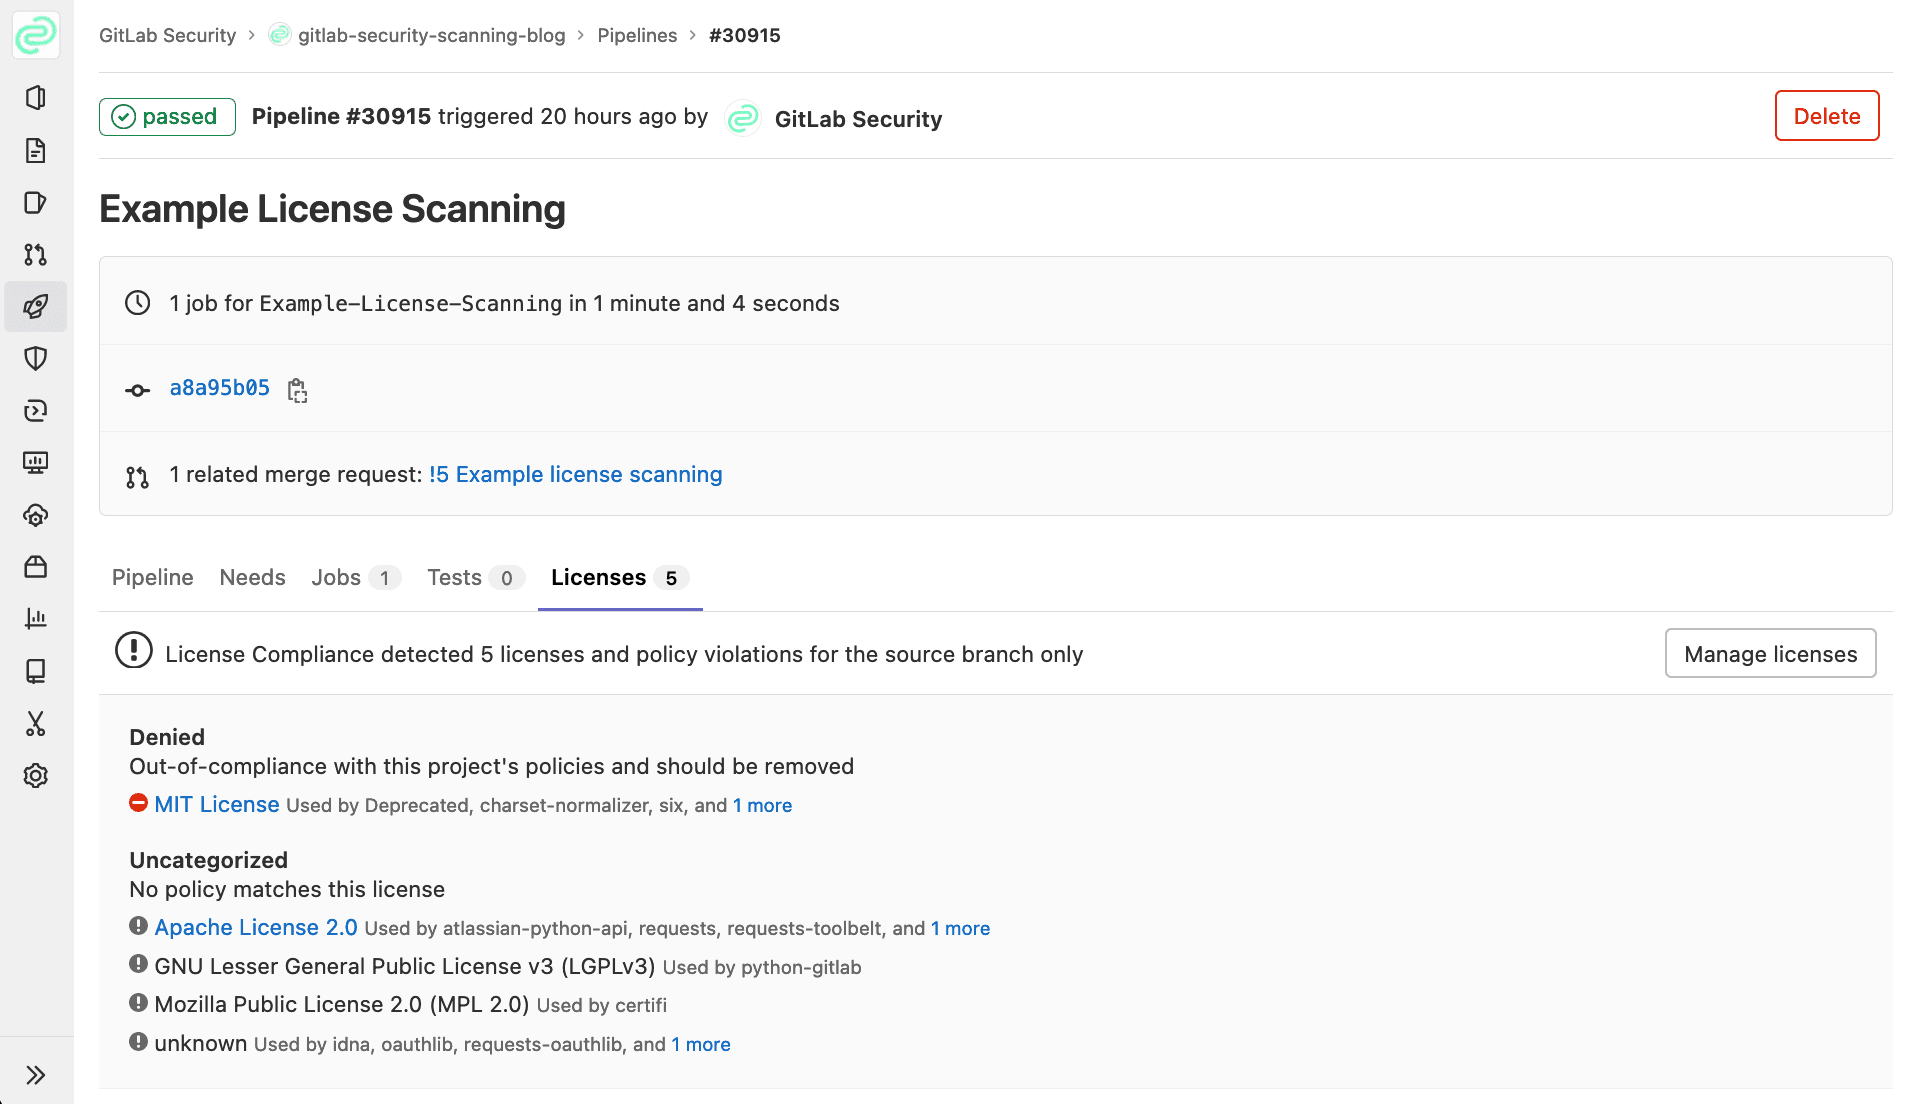Image resolution: width=1908 pixels, height=1104 pixels.
Task: Open the Analytics chart sidebar icon
Action: [x=36, y=619]
